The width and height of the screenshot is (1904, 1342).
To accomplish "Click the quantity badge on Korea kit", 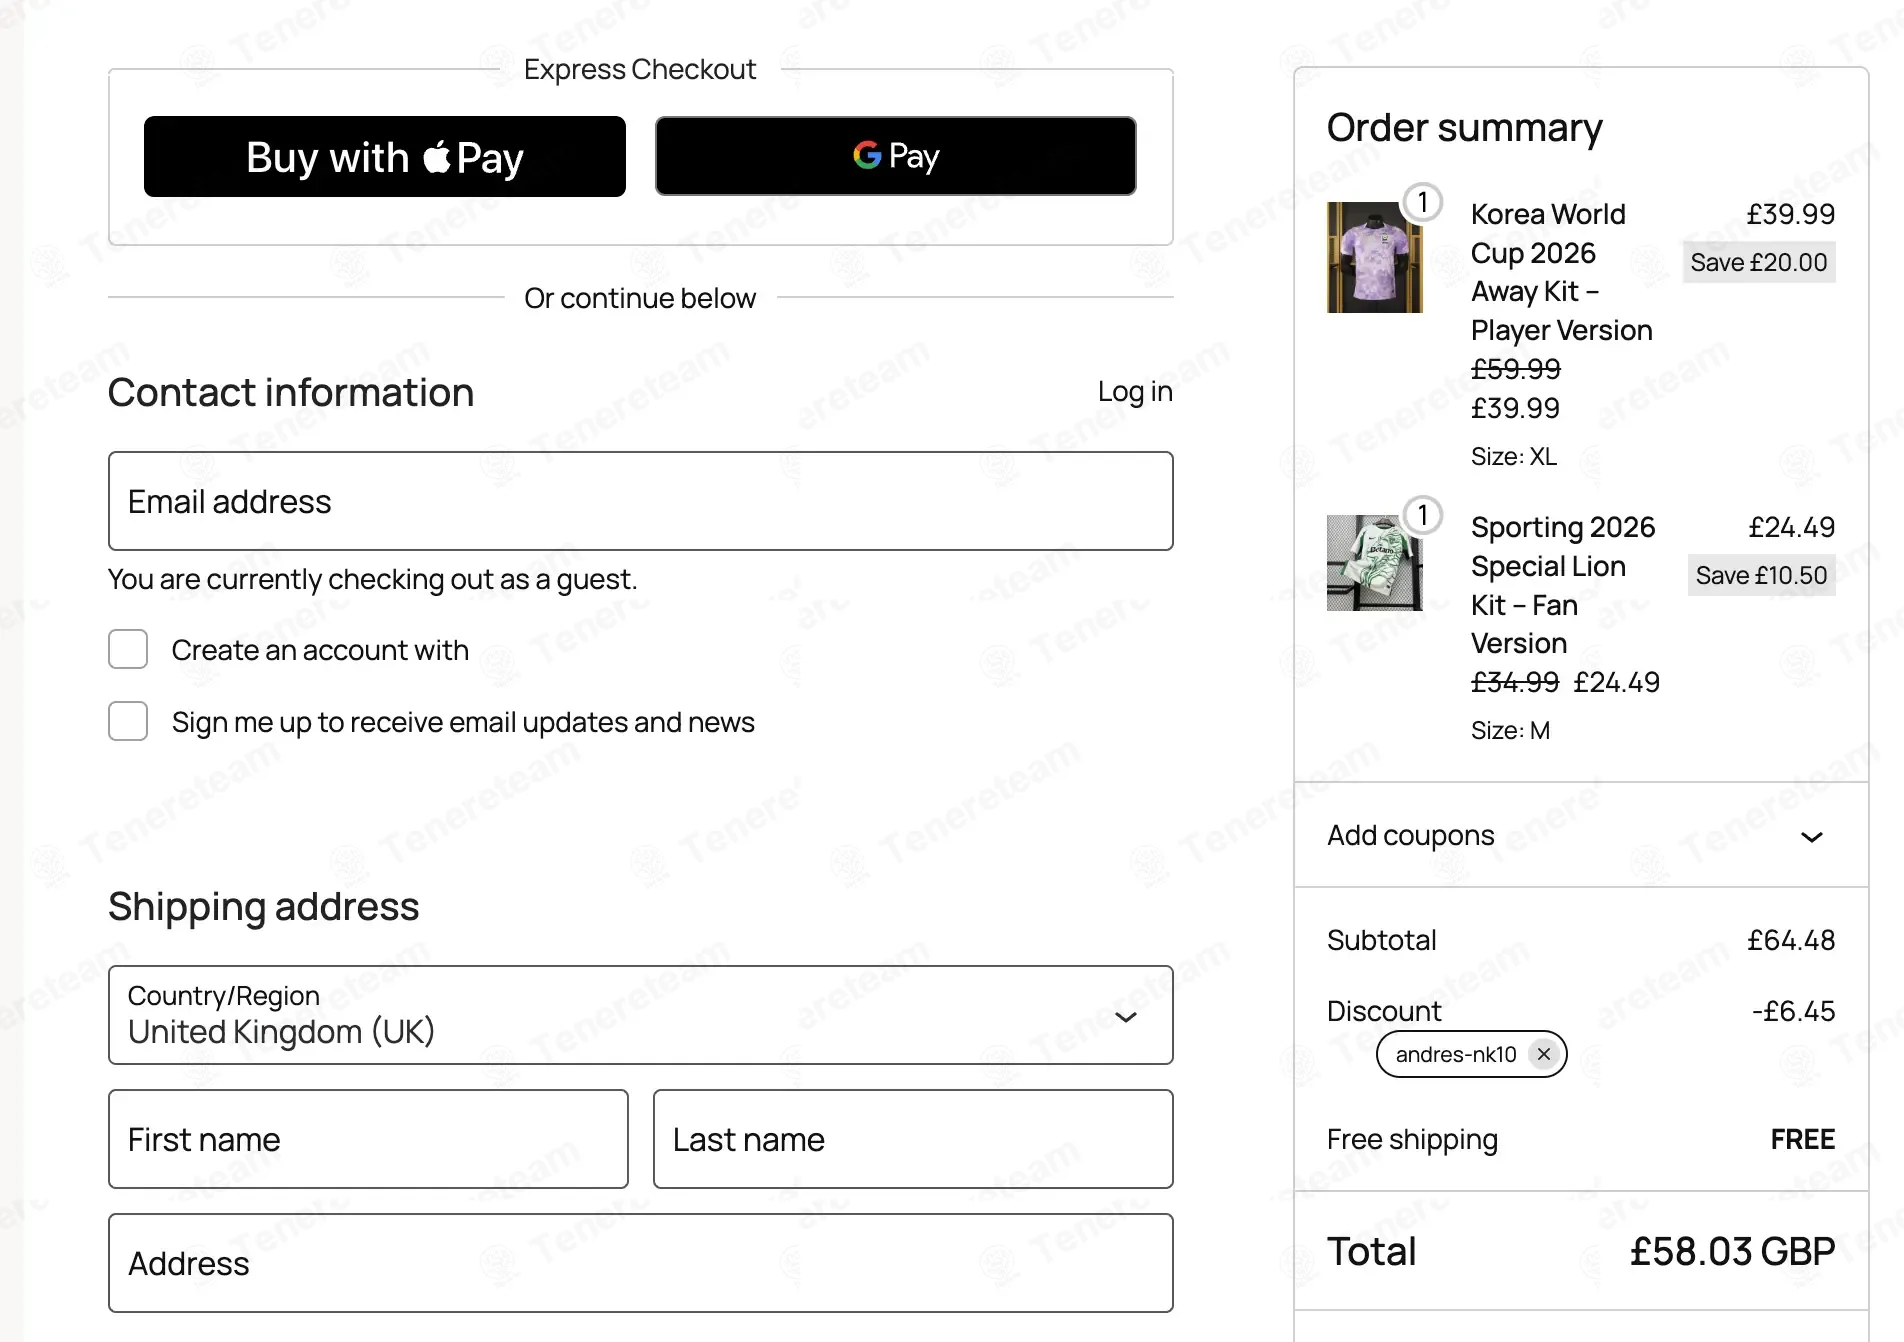I will coord(1422,202).
